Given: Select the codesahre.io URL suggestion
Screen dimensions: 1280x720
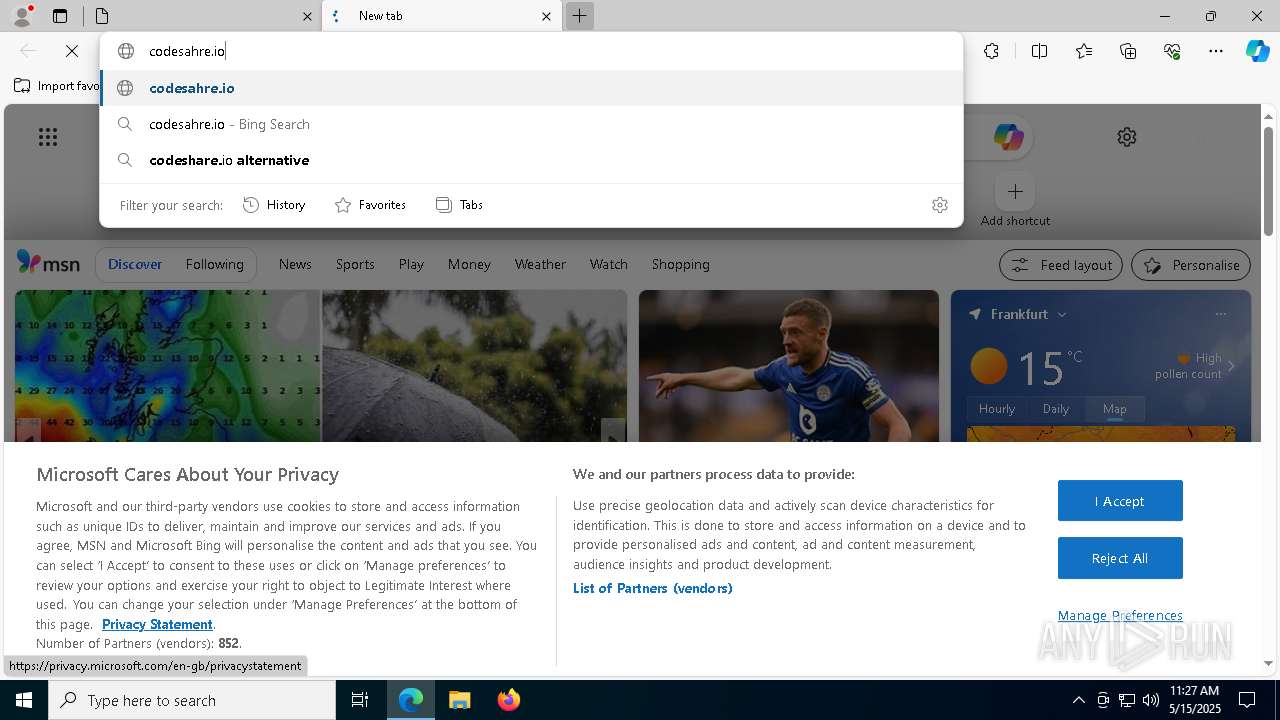Looking at the screenshot, I should (x=531, y=88).
